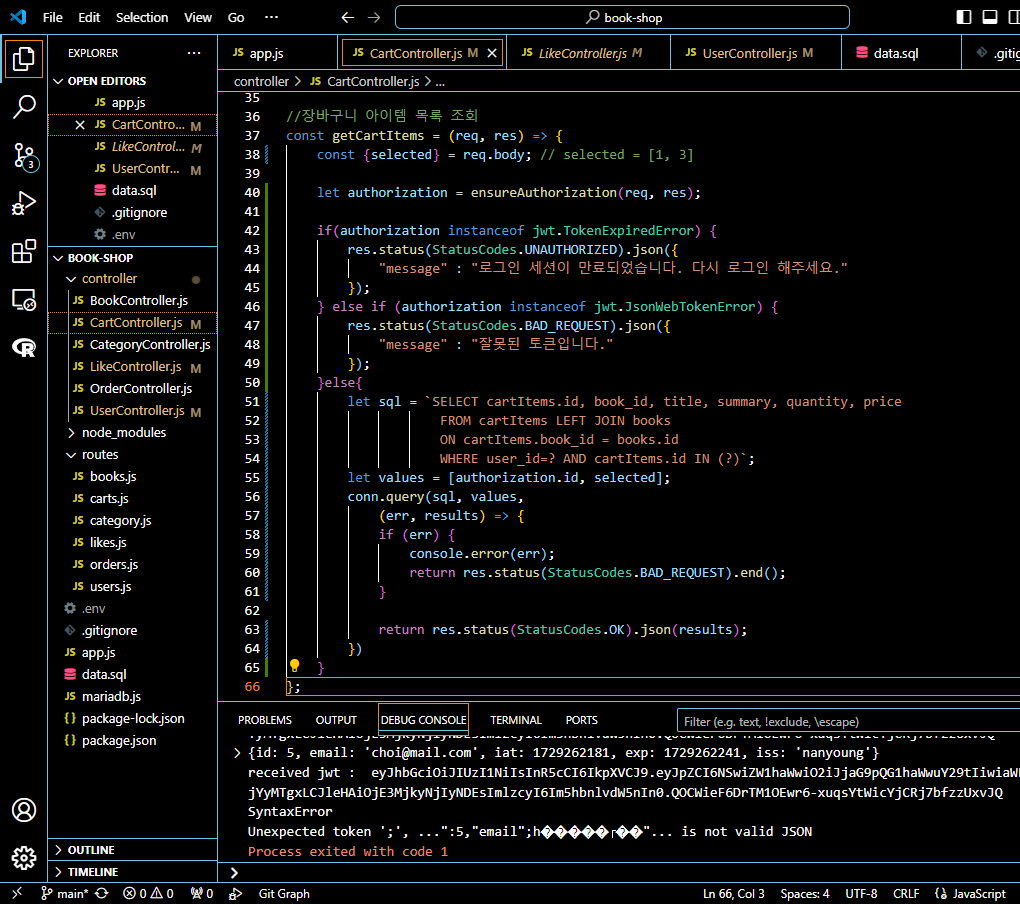Click the main* git branch indicator

[x=64, y=894]
